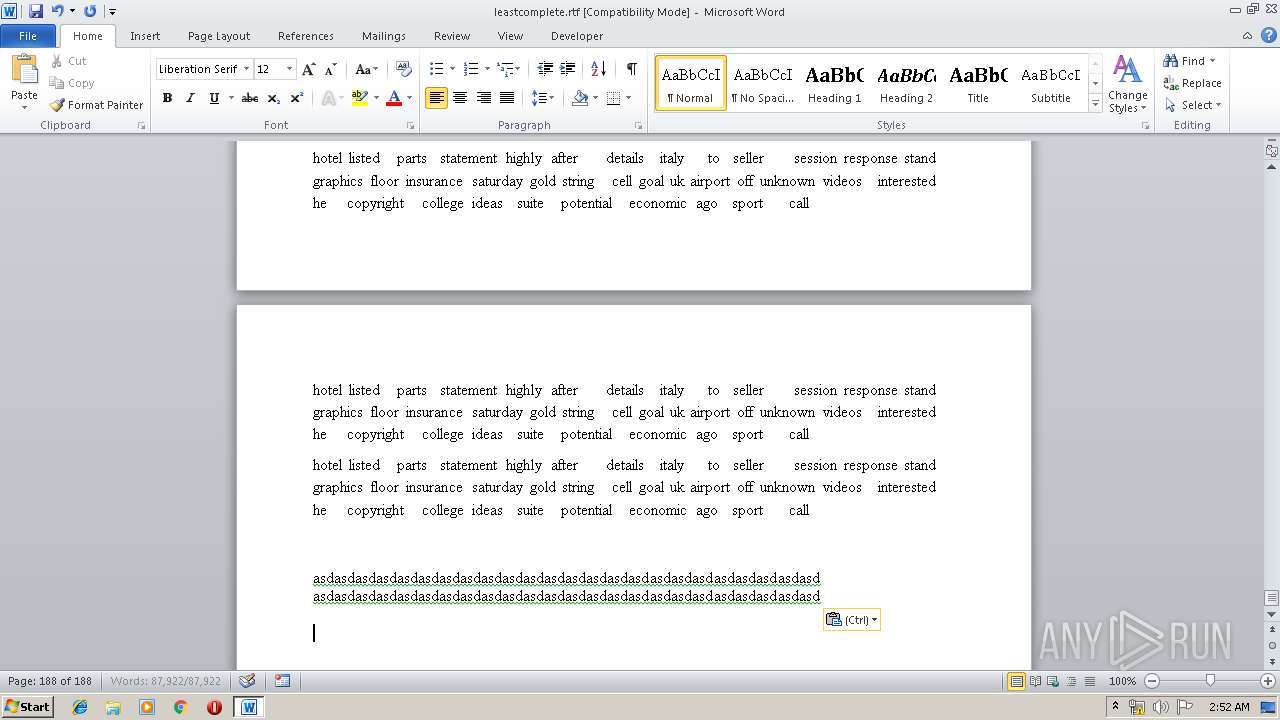Switch to the References tab

(x=306, y=36)
